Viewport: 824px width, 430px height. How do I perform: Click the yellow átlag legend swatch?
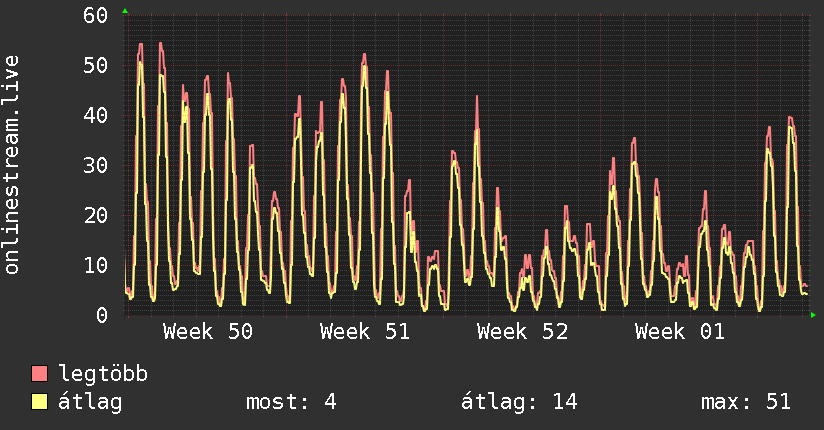39,402
